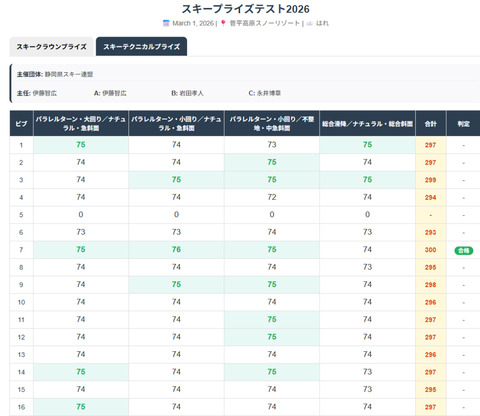This screenshot has height=416, width=480.
Task: Click the date text March 1, 2026
Action: (193, 23)
